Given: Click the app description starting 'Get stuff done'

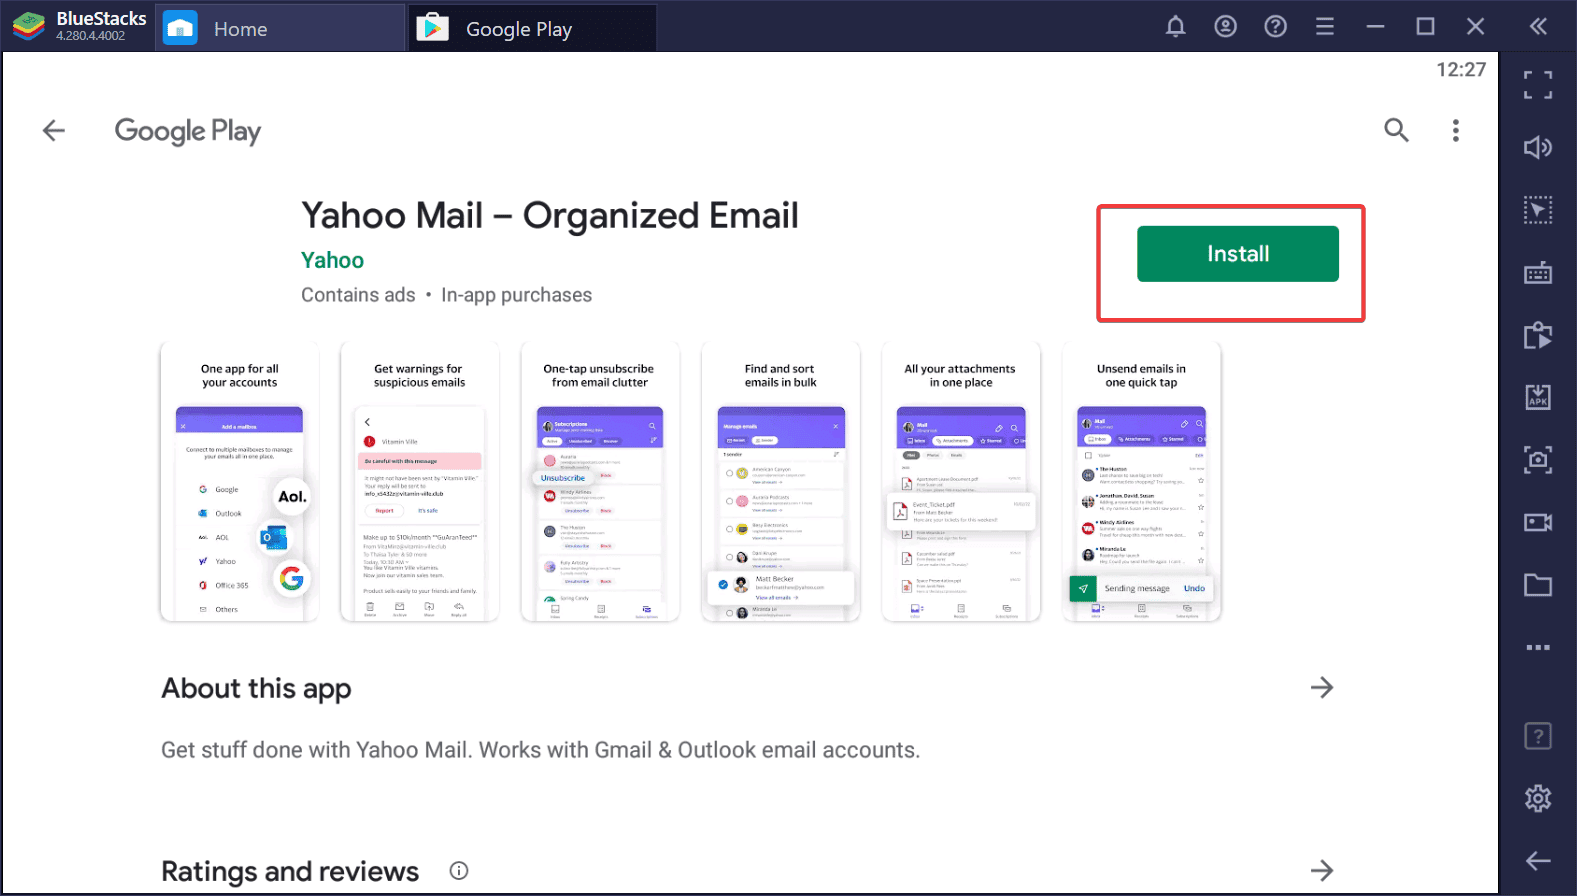Looking at the screenshot, I should 541,750.
